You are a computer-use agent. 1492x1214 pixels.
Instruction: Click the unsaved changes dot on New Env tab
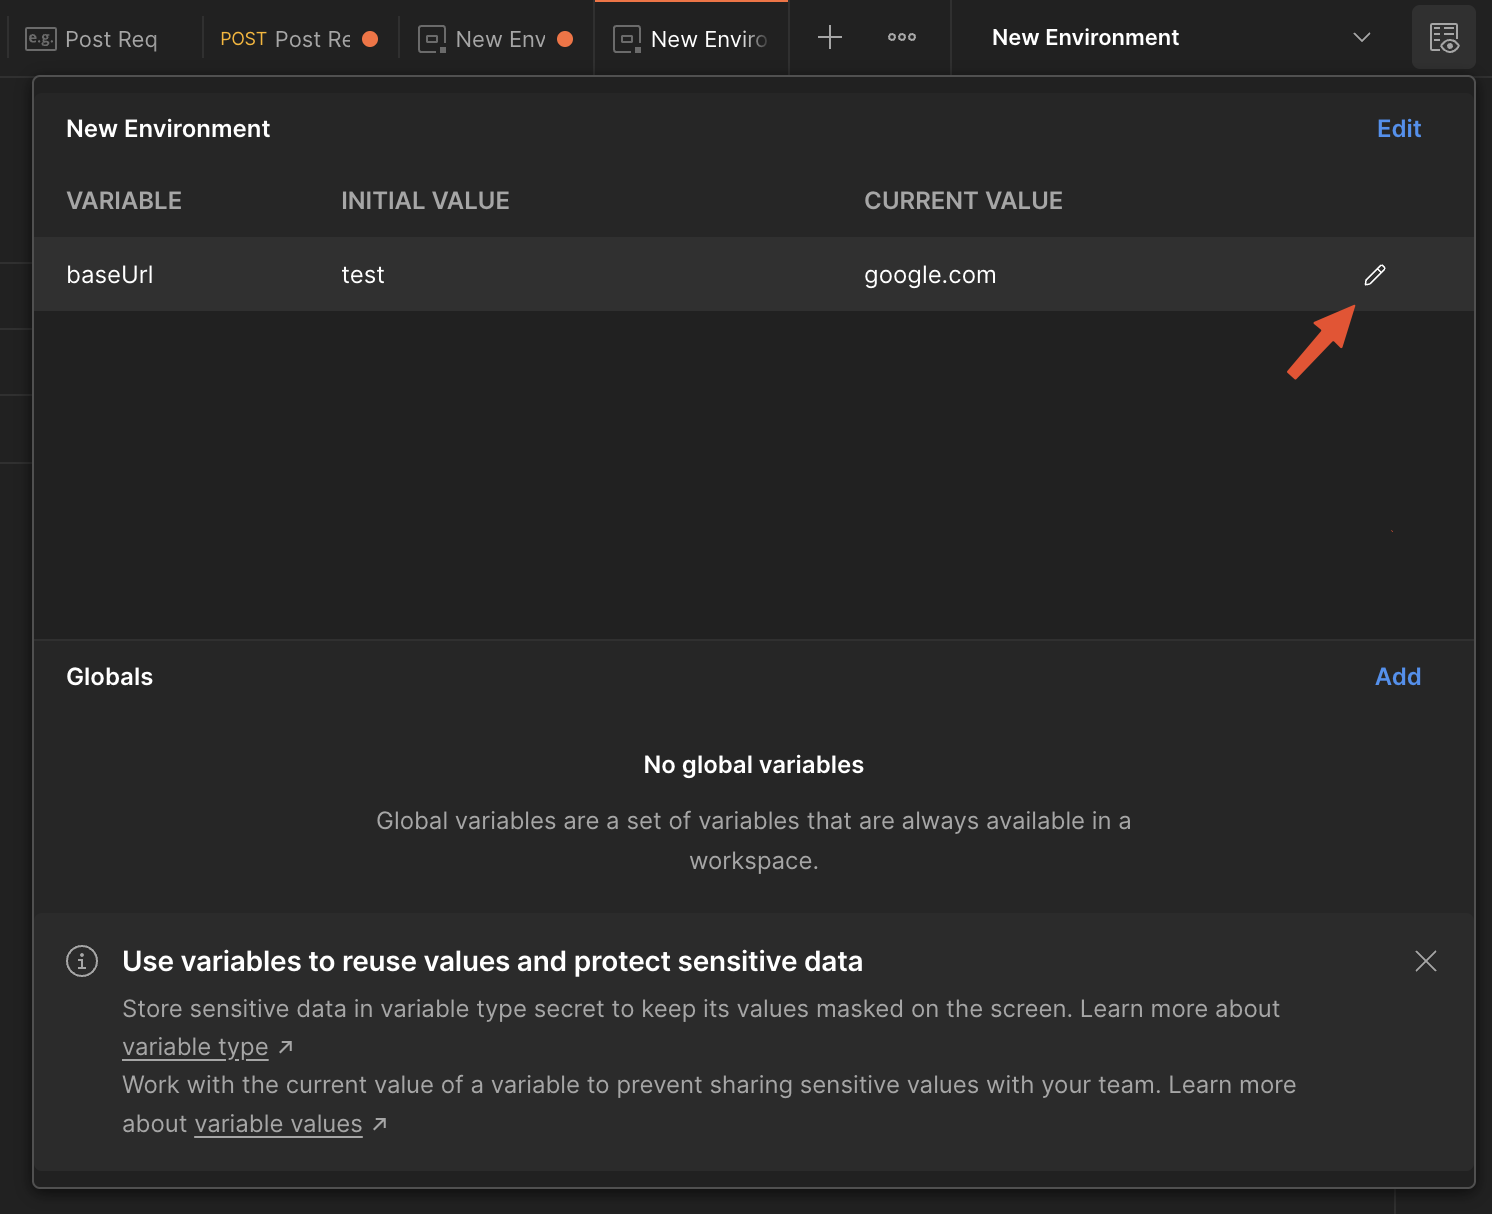pyautogui.click(x=565, y=39)
